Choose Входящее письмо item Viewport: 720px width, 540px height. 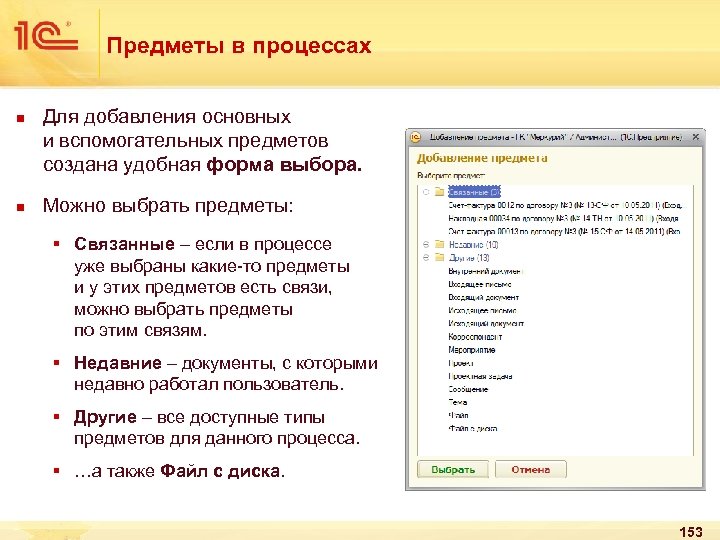tap(480, 284)
